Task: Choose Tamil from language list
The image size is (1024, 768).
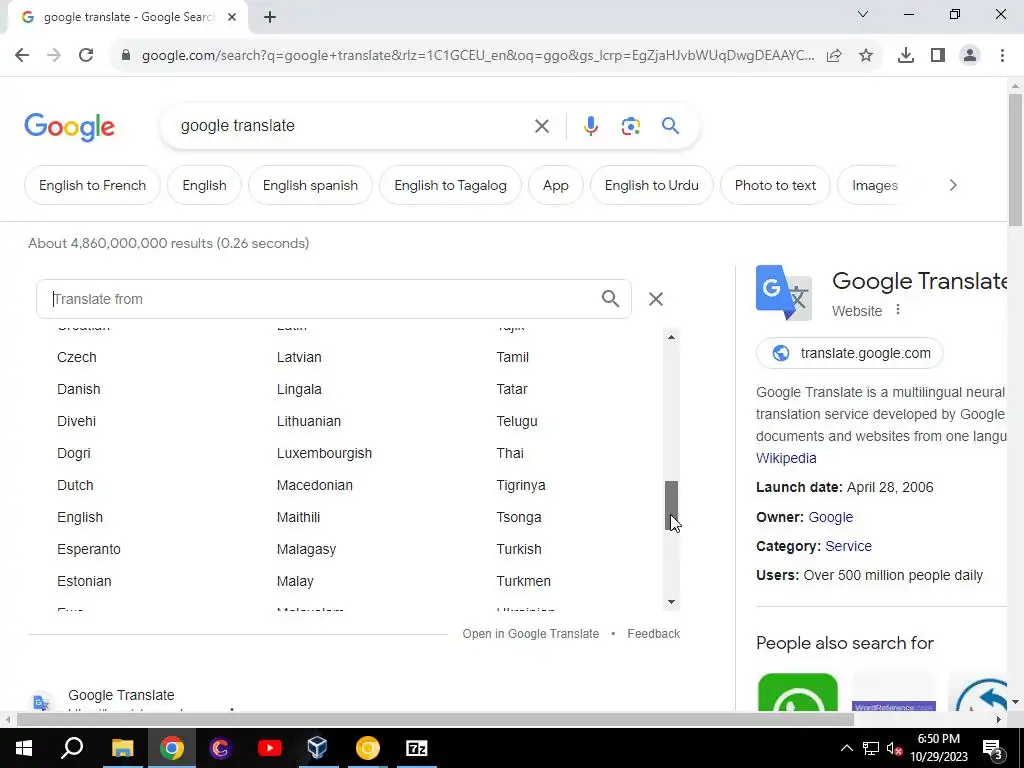Action: 512,357
